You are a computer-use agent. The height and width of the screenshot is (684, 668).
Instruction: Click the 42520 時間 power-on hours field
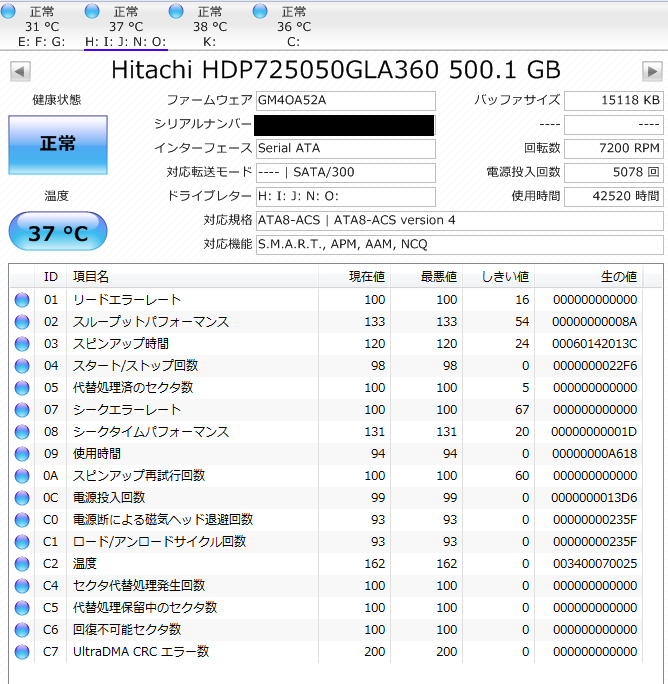click(x=613, y=196)
